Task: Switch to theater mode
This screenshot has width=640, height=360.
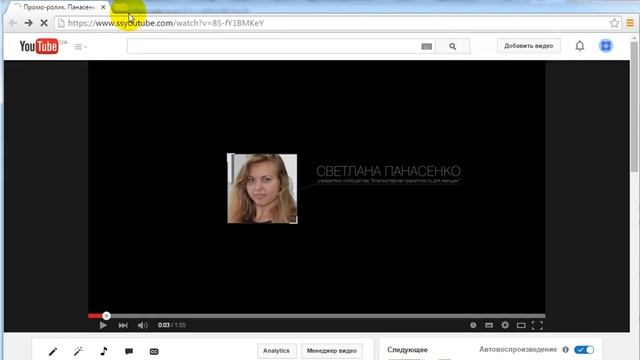Action: click(x=521, y=325)
